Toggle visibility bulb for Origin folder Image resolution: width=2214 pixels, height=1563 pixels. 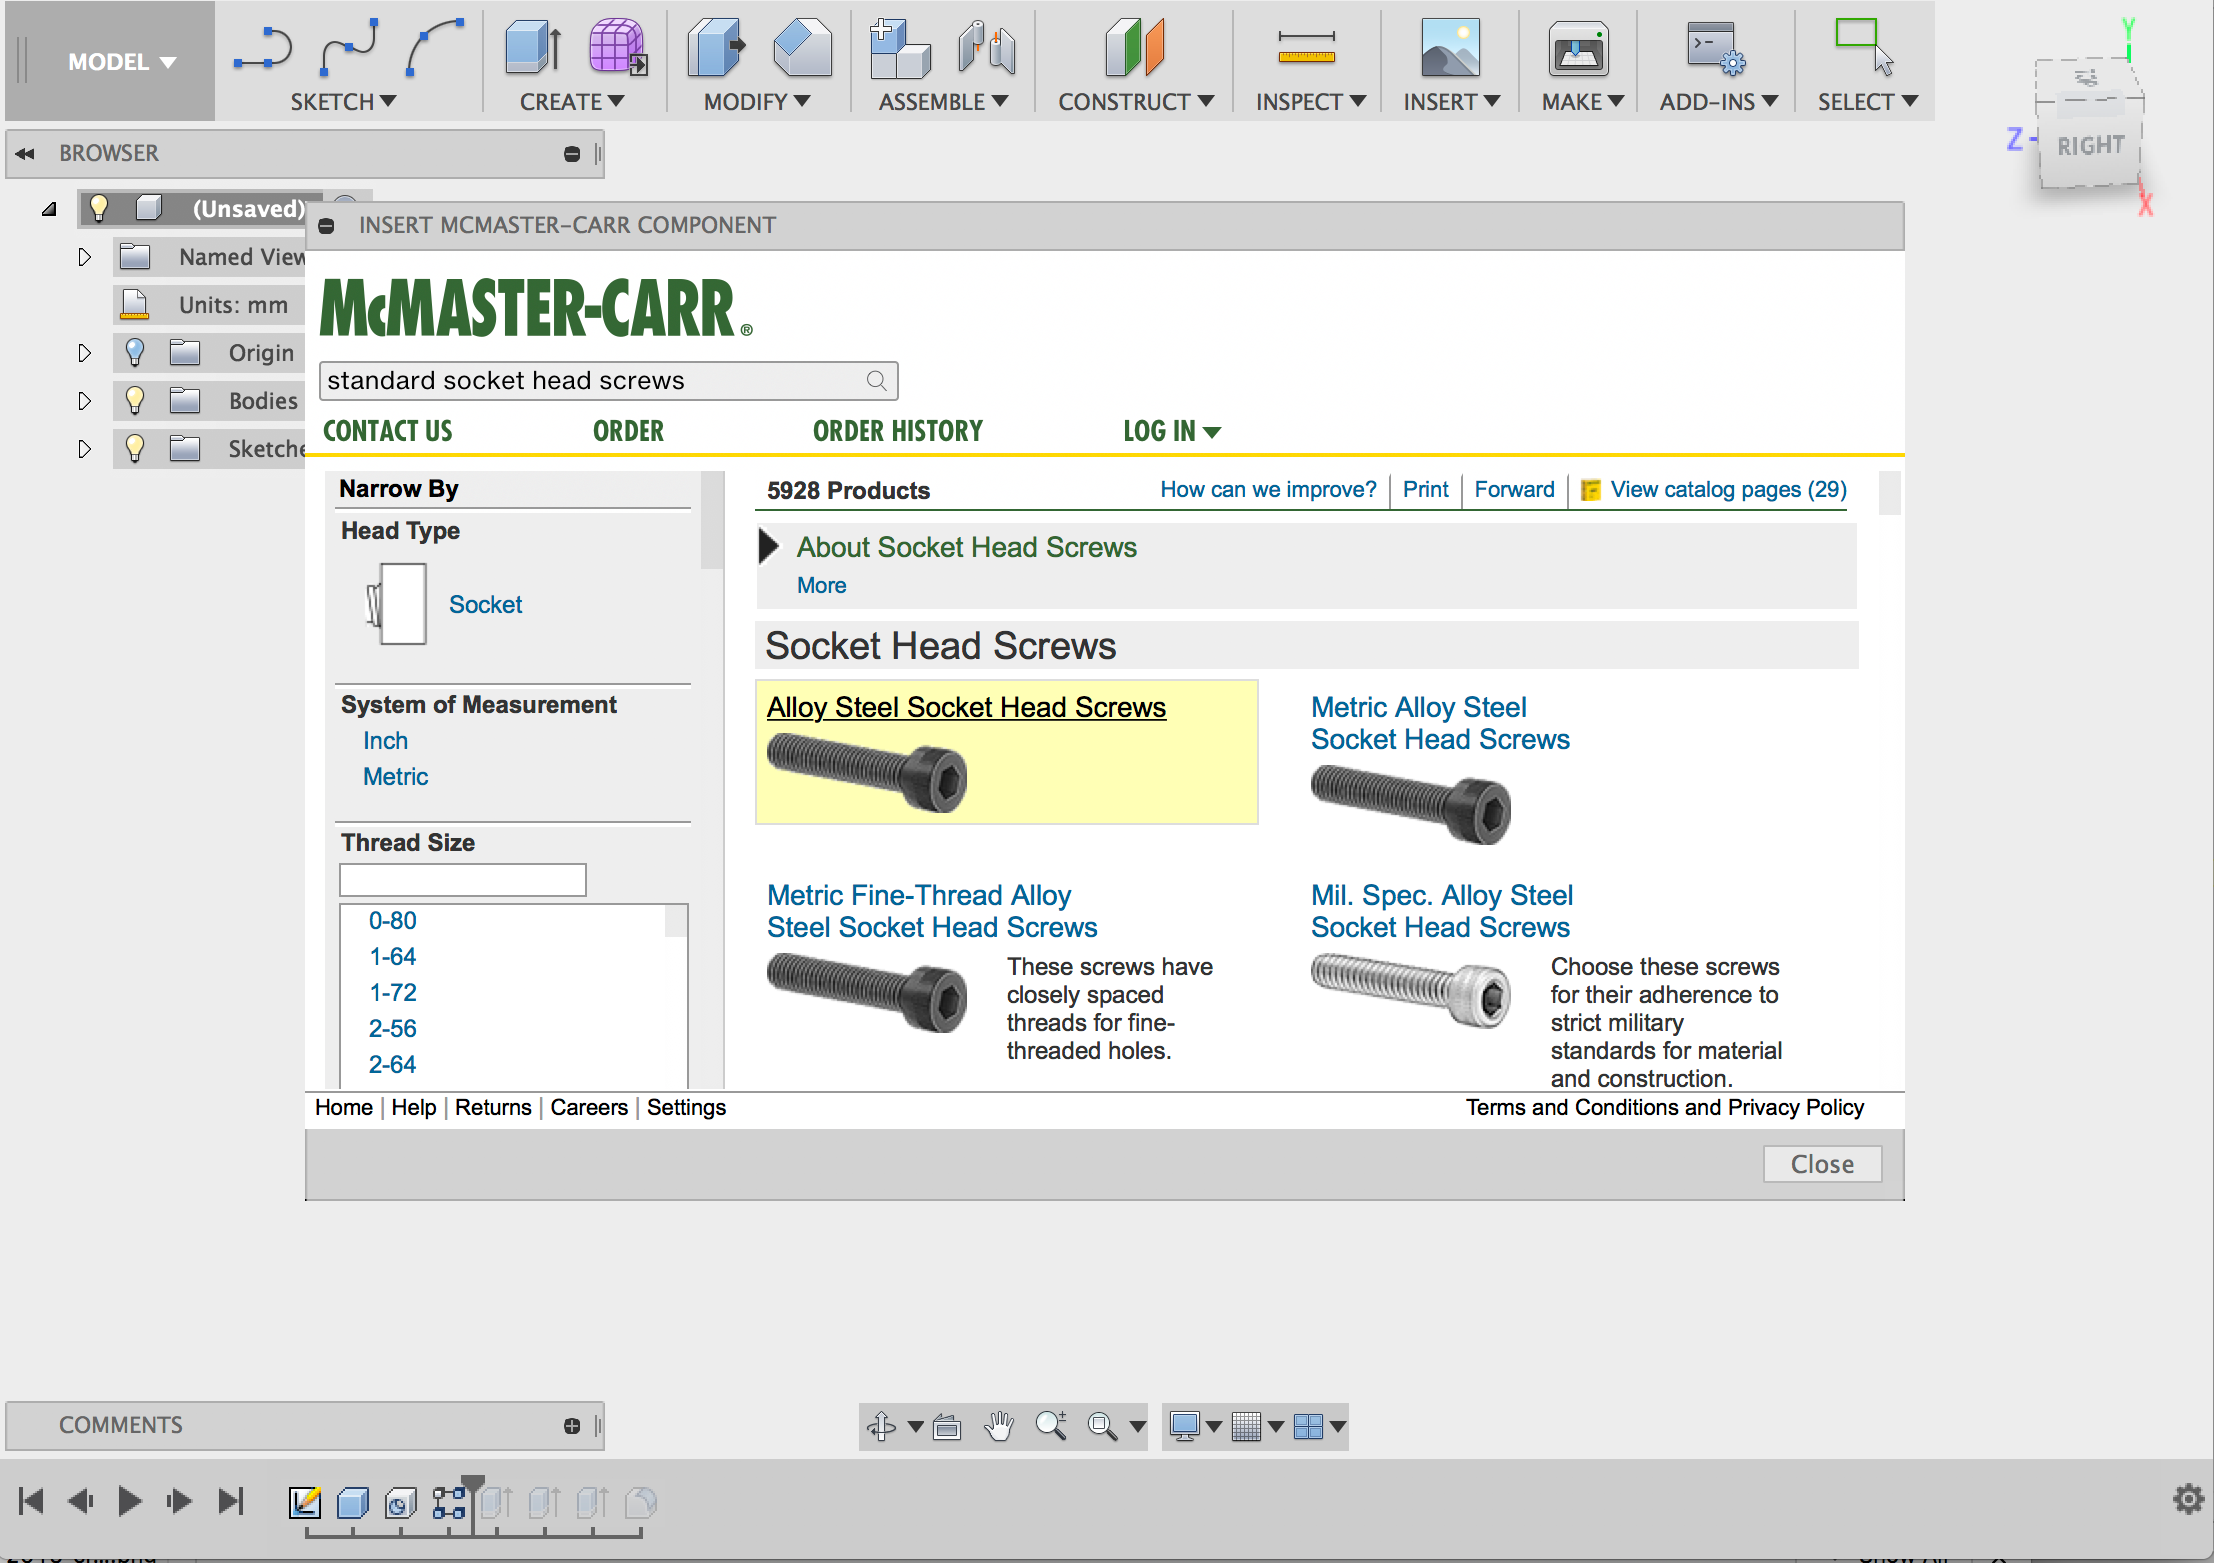[135, 352]
